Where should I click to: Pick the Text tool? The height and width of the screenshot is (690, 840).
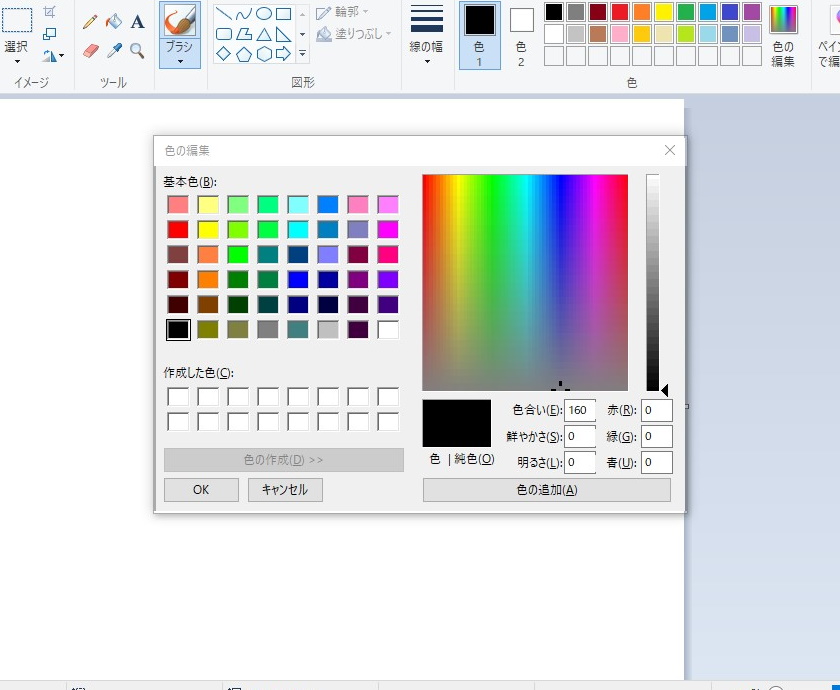(136, 20)
